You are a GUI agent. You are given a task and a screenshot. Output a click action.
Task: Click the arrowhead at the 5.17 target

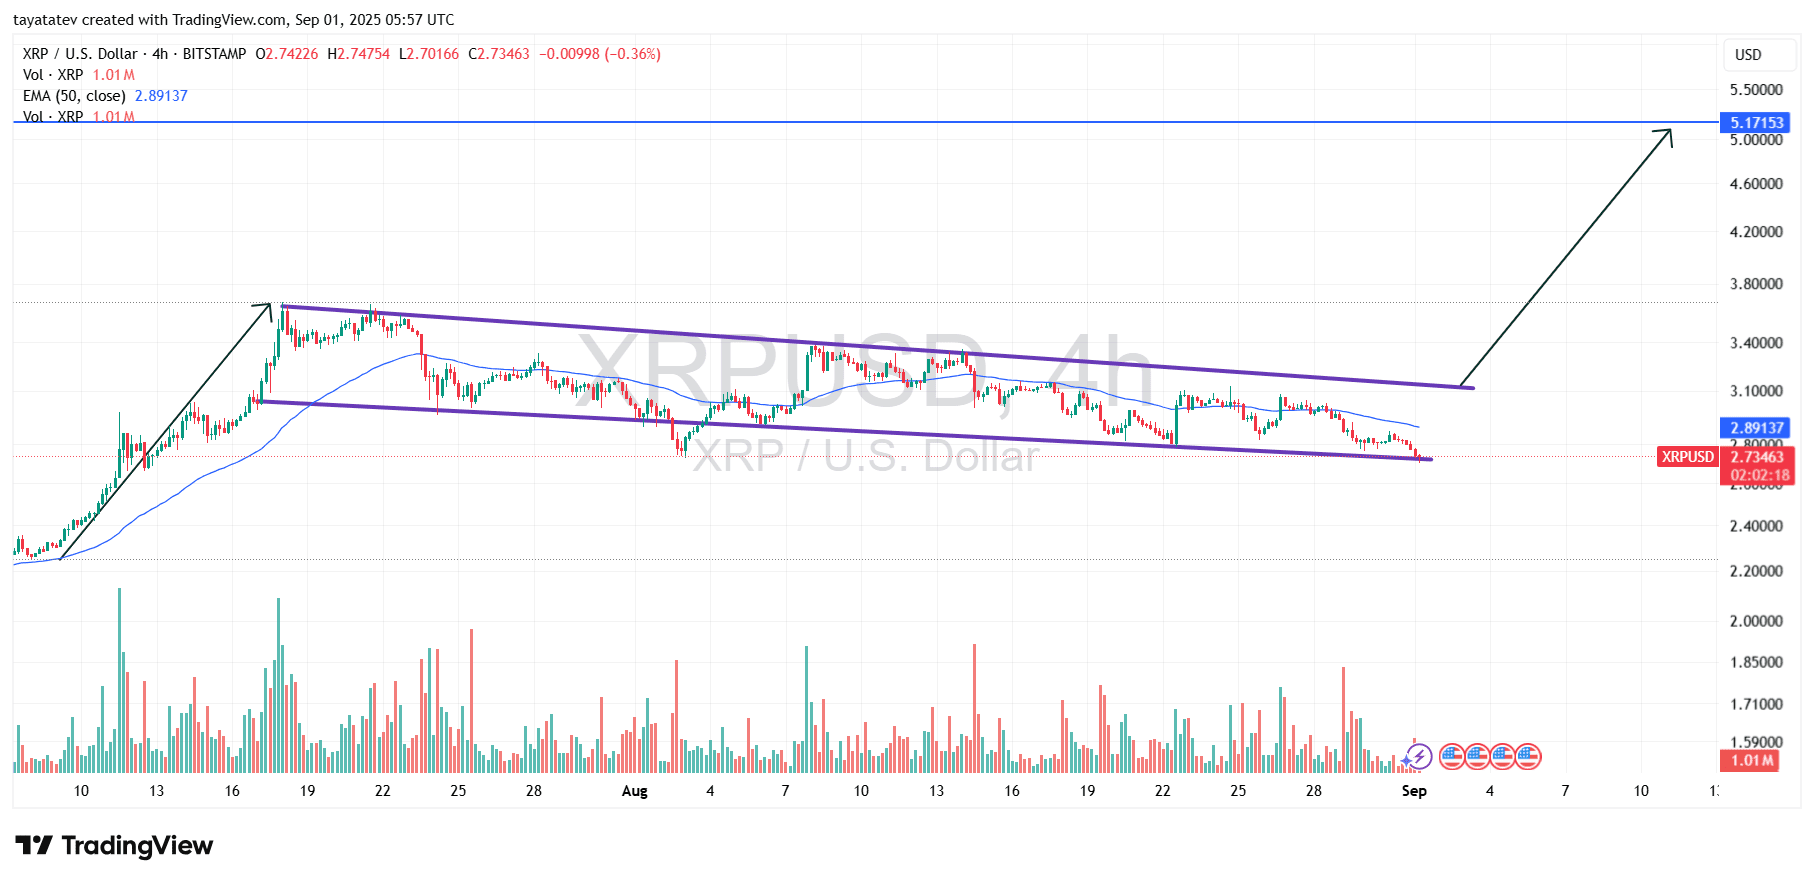[x=1668, y=133]
